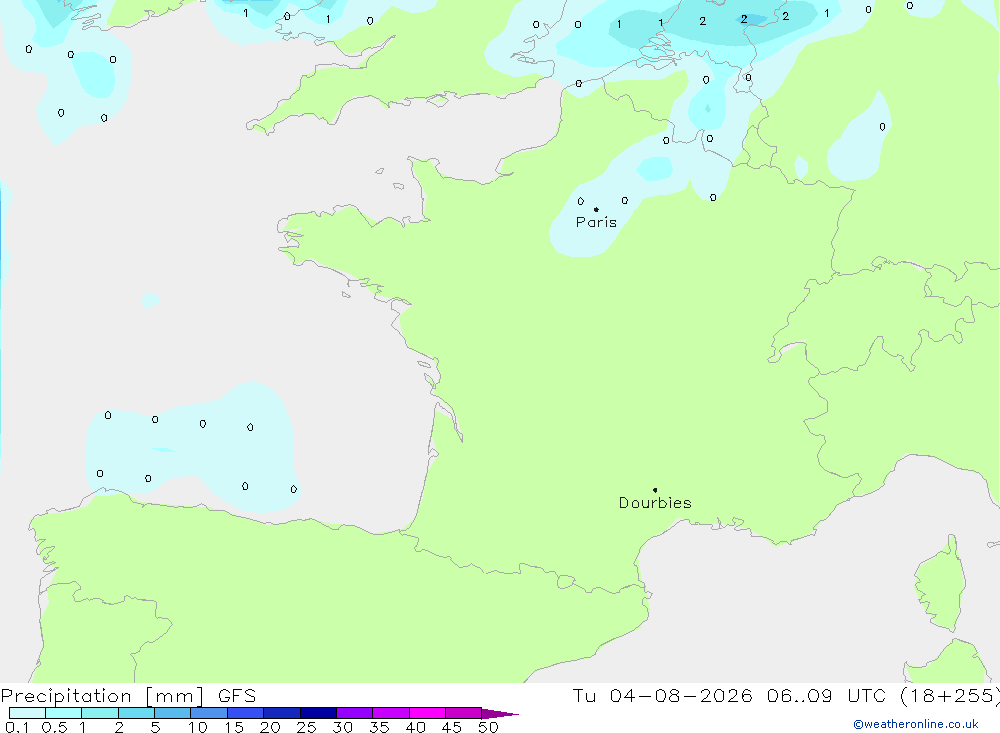Click the legend arrow tip above 50
The width and height of the screenshot is (1000, 733).
coord(500,714)
